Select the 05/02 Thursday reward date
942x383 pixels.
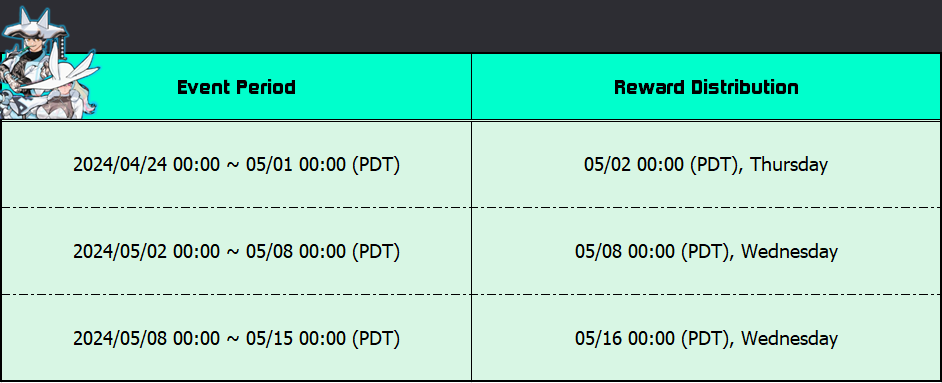click(x=706, y=164)
